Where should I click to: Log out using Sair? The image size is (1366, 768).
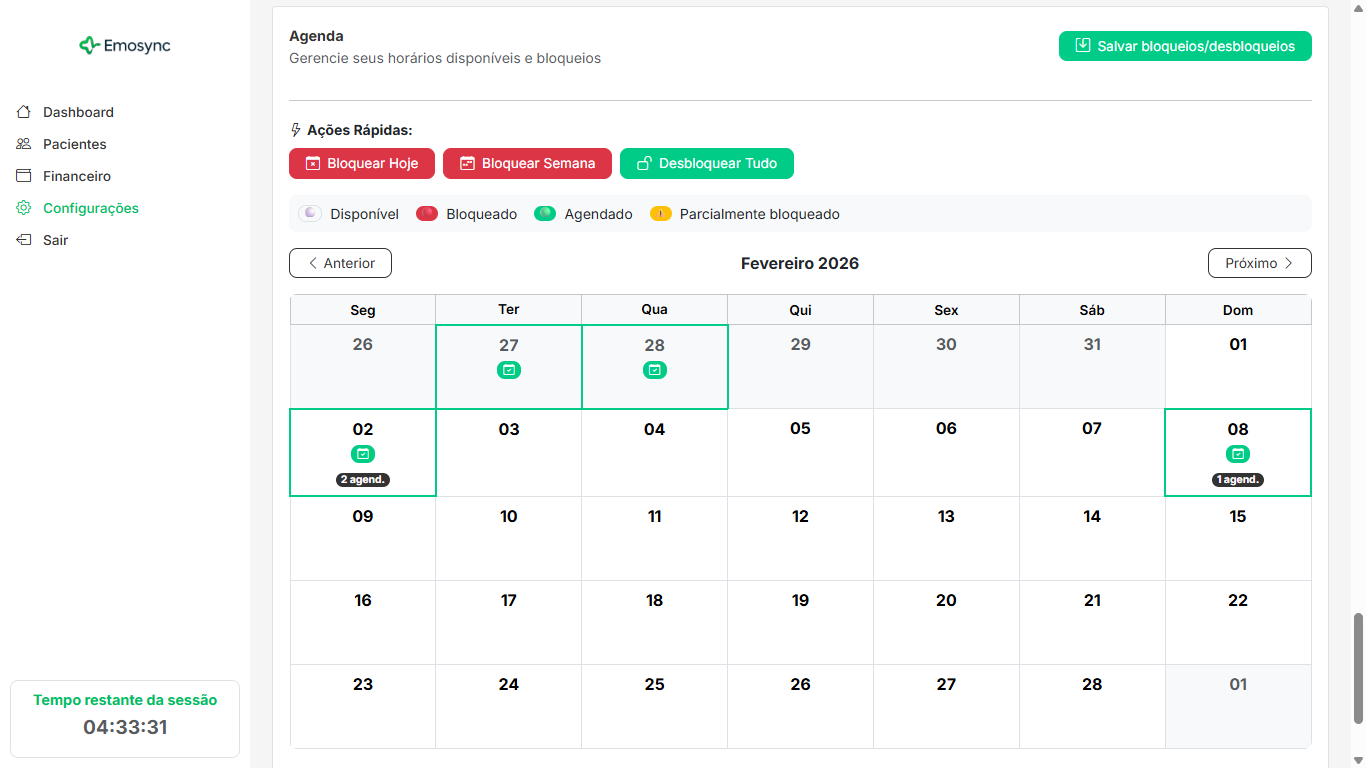(55, 240)
